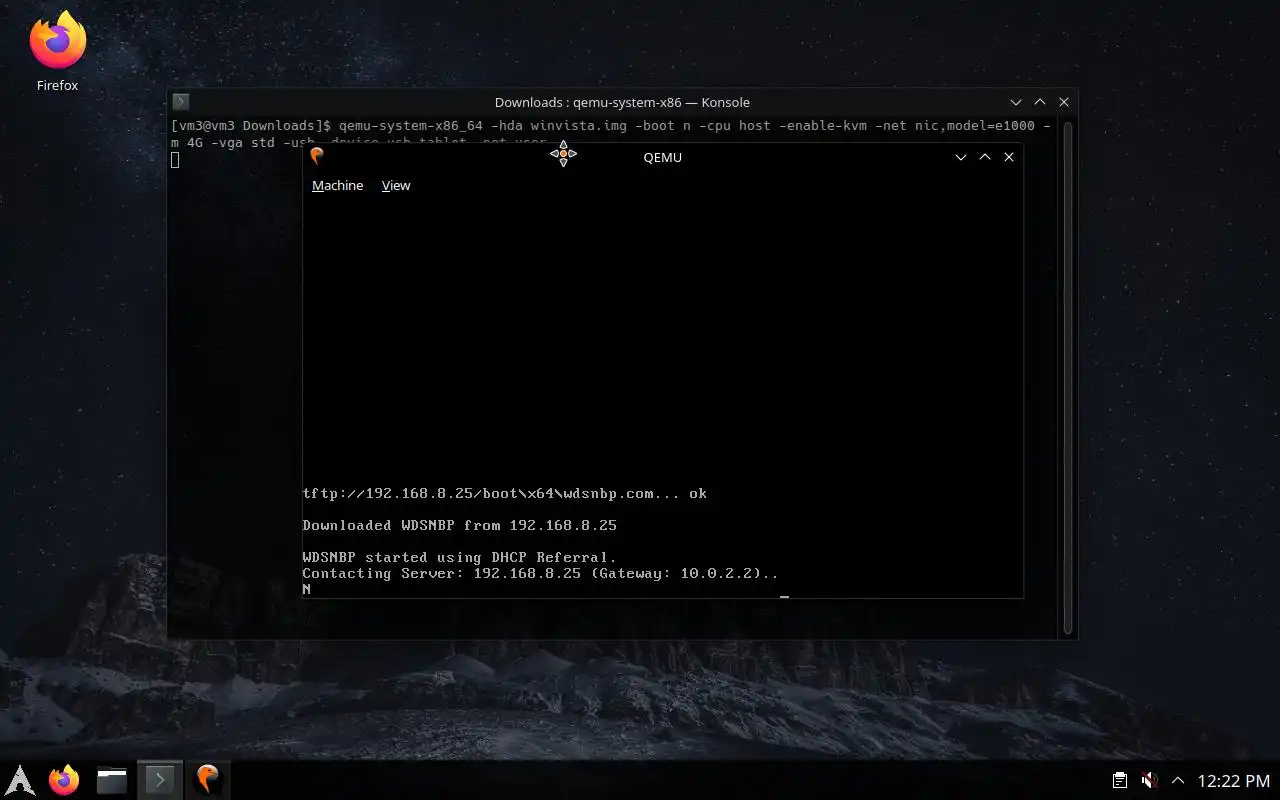Open file manager from taskbar
The width and height of the screenshot is (1280, 800).
tap(111, 780)
